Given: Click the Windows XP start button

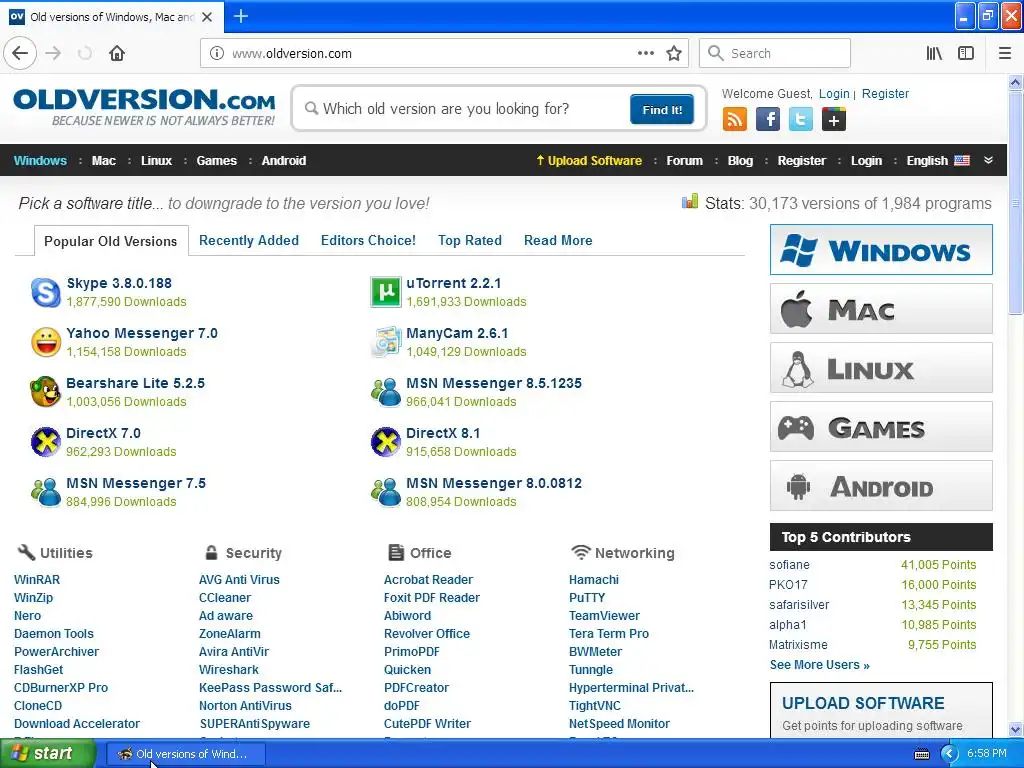Looking at the screenshot, I should [47, 754].
